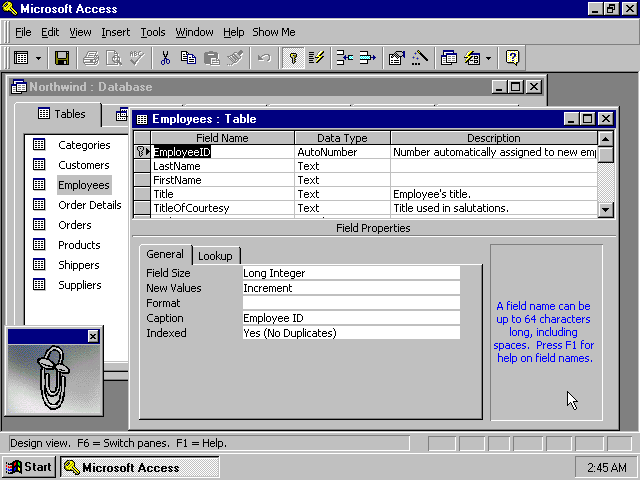
Task: Expand the New Object dropdown arrow
Action: click(489, 58)
